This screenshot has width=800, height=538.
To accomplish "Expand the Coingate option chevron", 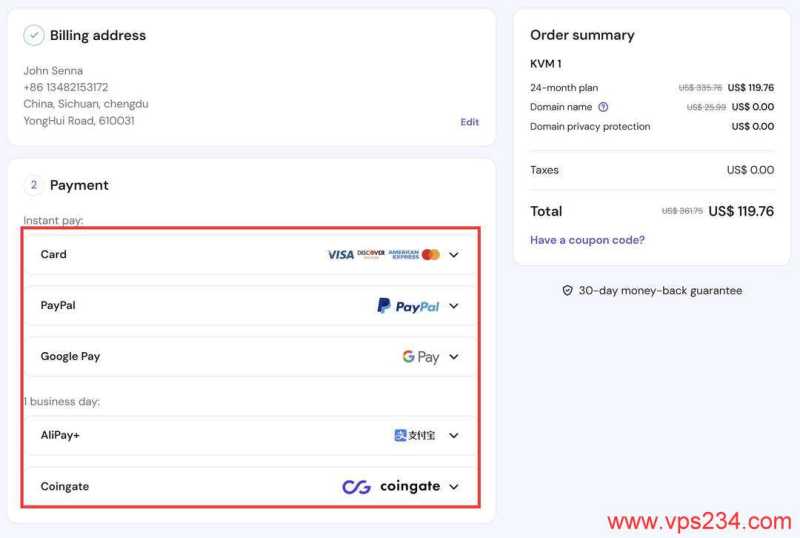I will point(454,487).
